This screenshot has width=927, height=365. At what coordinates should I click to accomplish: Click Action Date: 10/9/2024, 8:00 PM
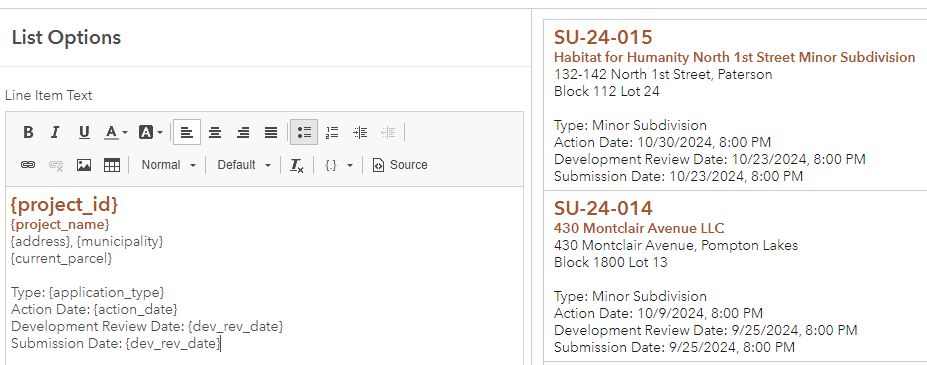click(x=658, y=313)
